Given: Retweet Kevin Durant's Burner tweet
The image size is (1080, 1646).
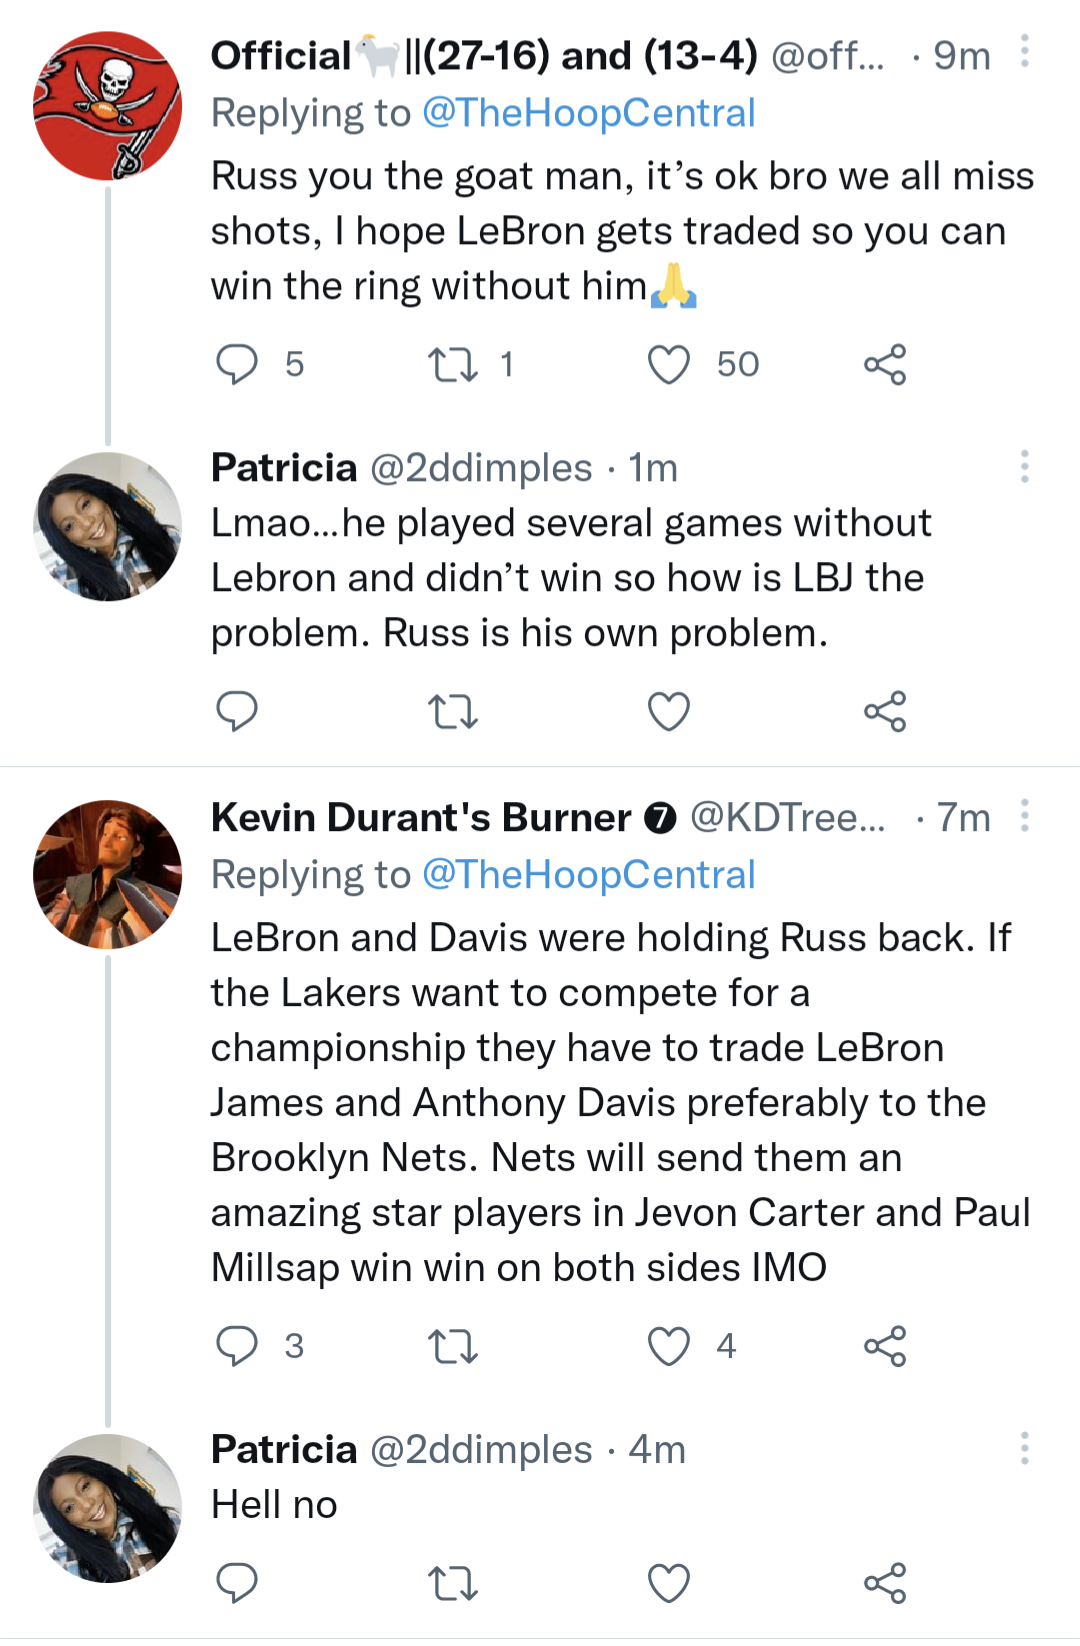Looking at the screenshot, I should (452, 1345).
